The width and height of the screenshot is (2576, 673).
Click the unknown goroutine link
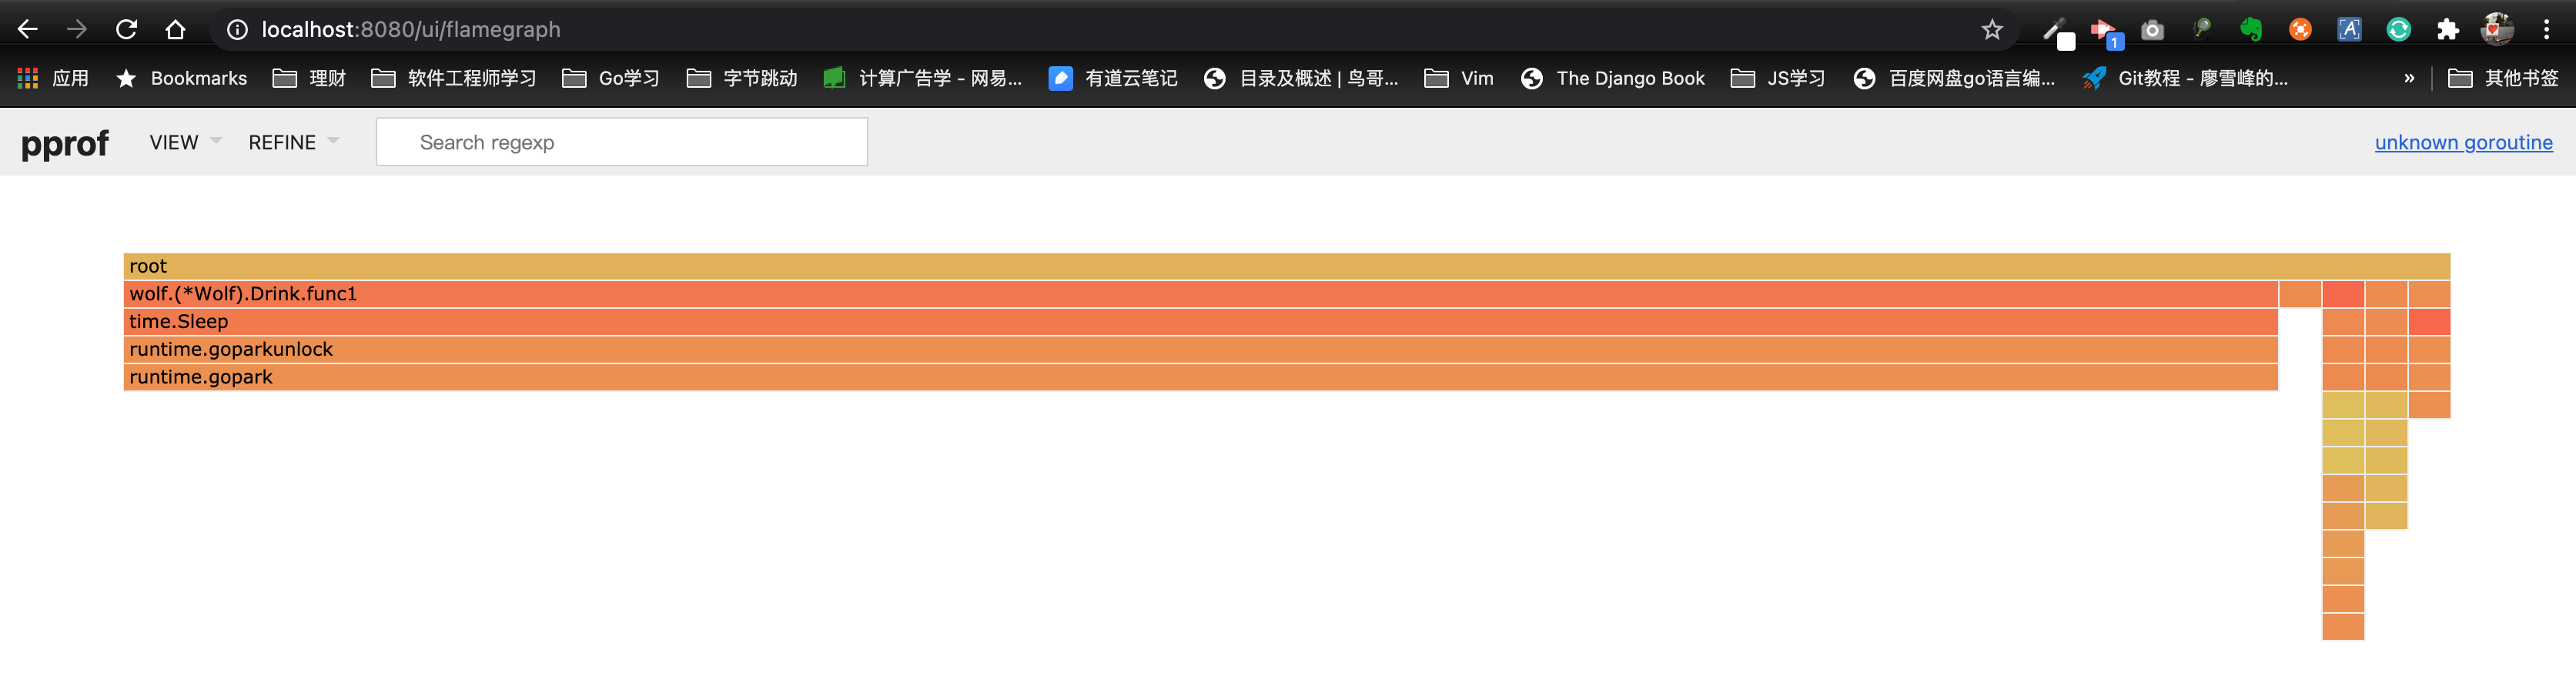tap(2463, 142)
